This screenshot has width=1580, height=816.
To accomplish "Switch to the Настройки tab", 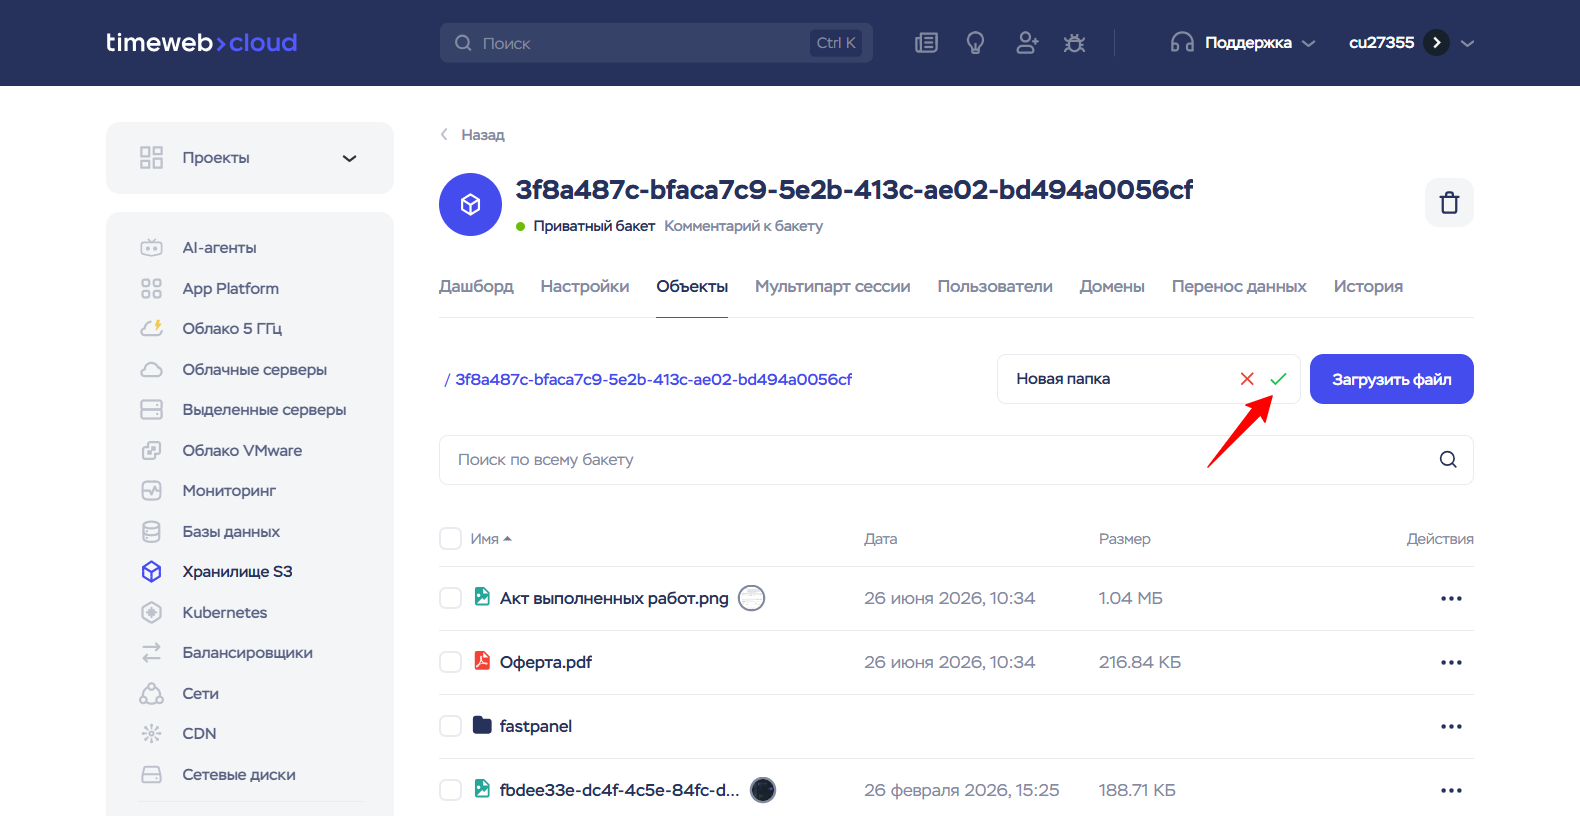I will 585,287.
